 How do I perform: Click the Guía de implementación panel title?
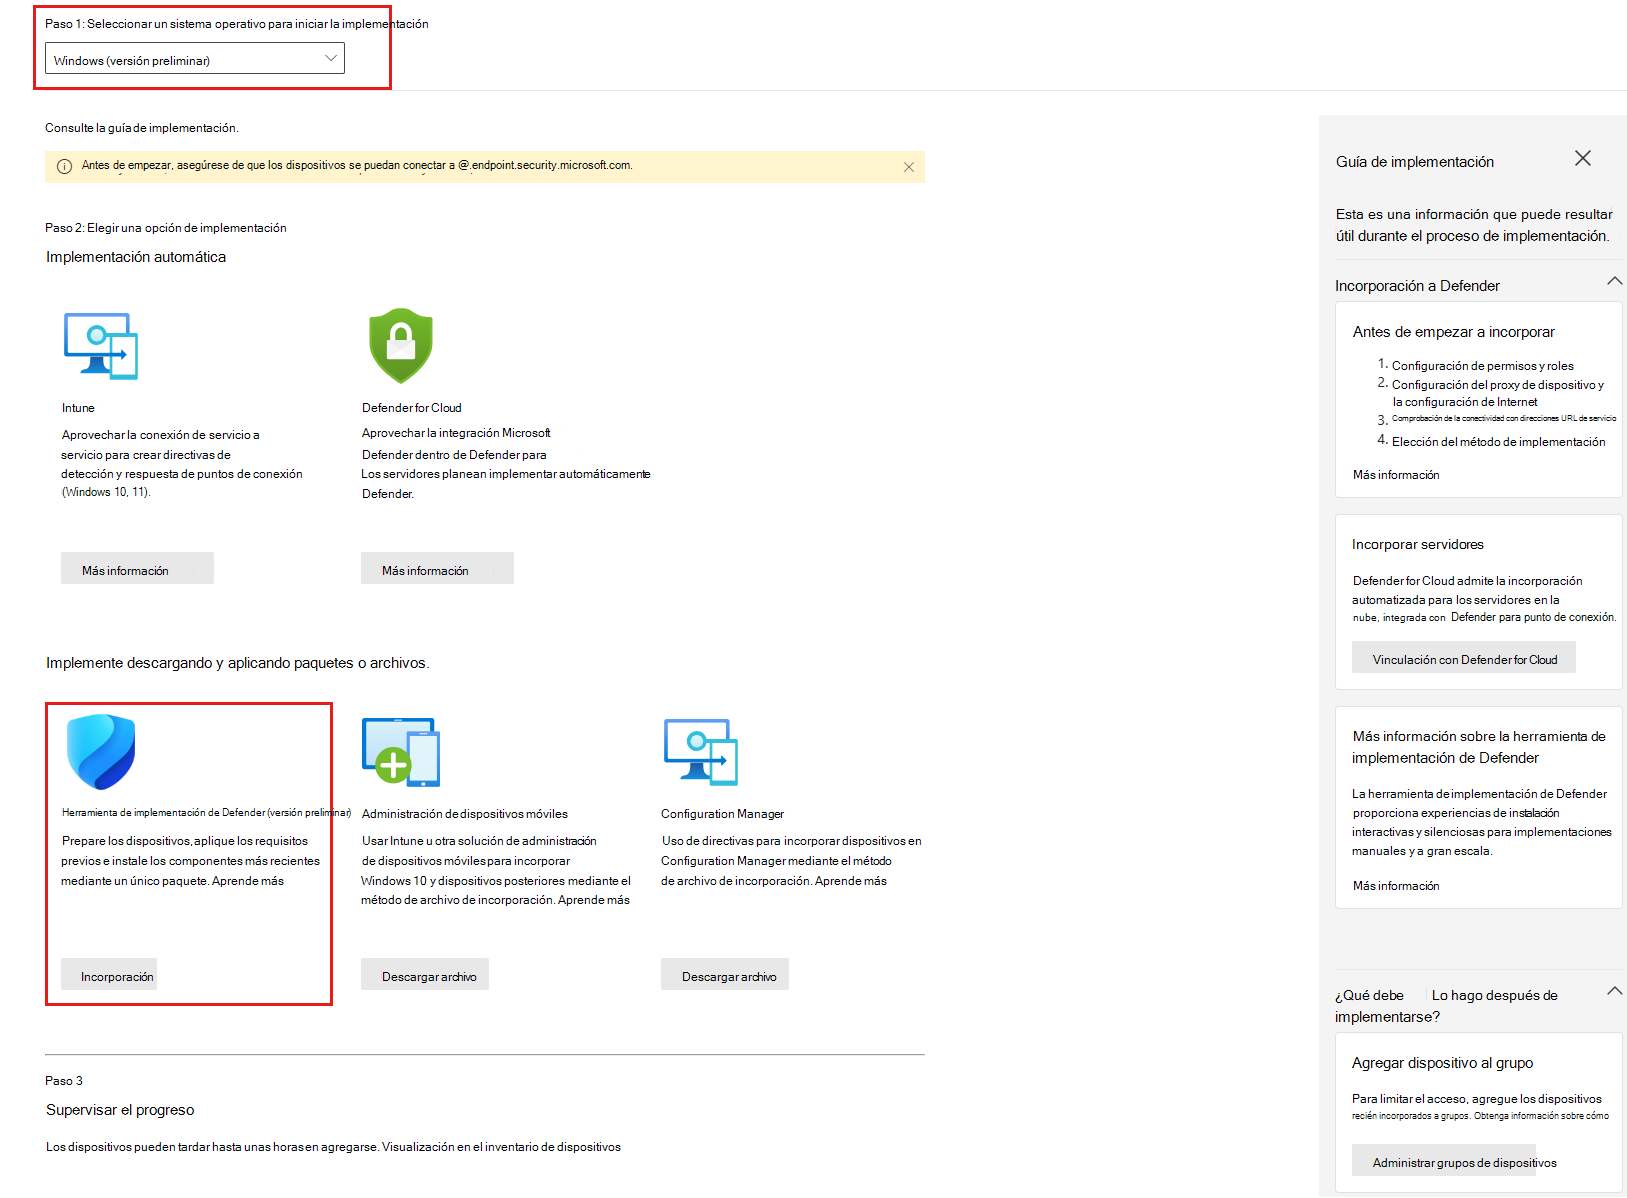tap(1415, 162)
